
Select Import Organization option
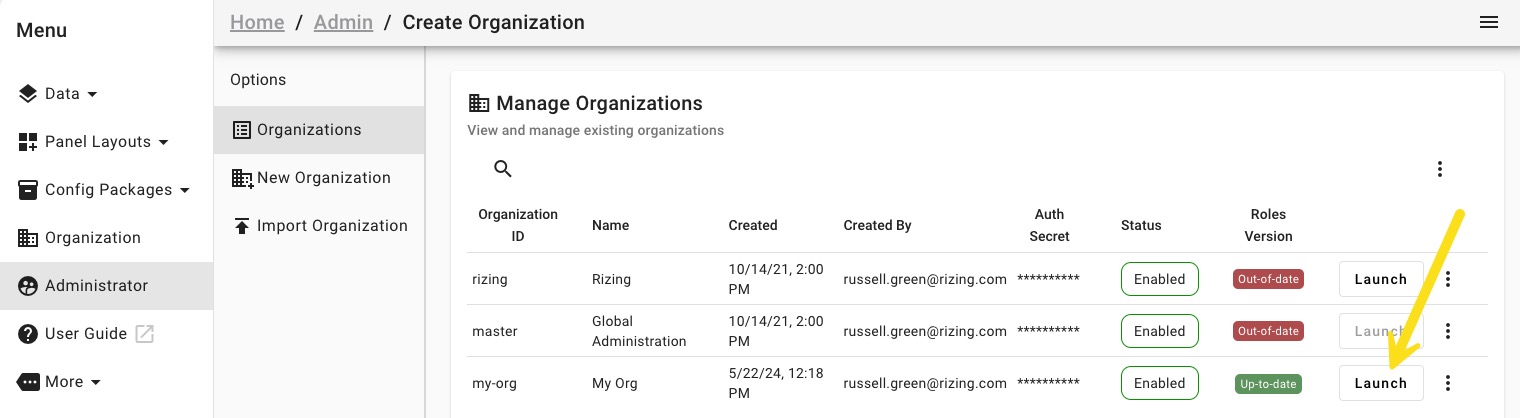click(x=332, y=226)
